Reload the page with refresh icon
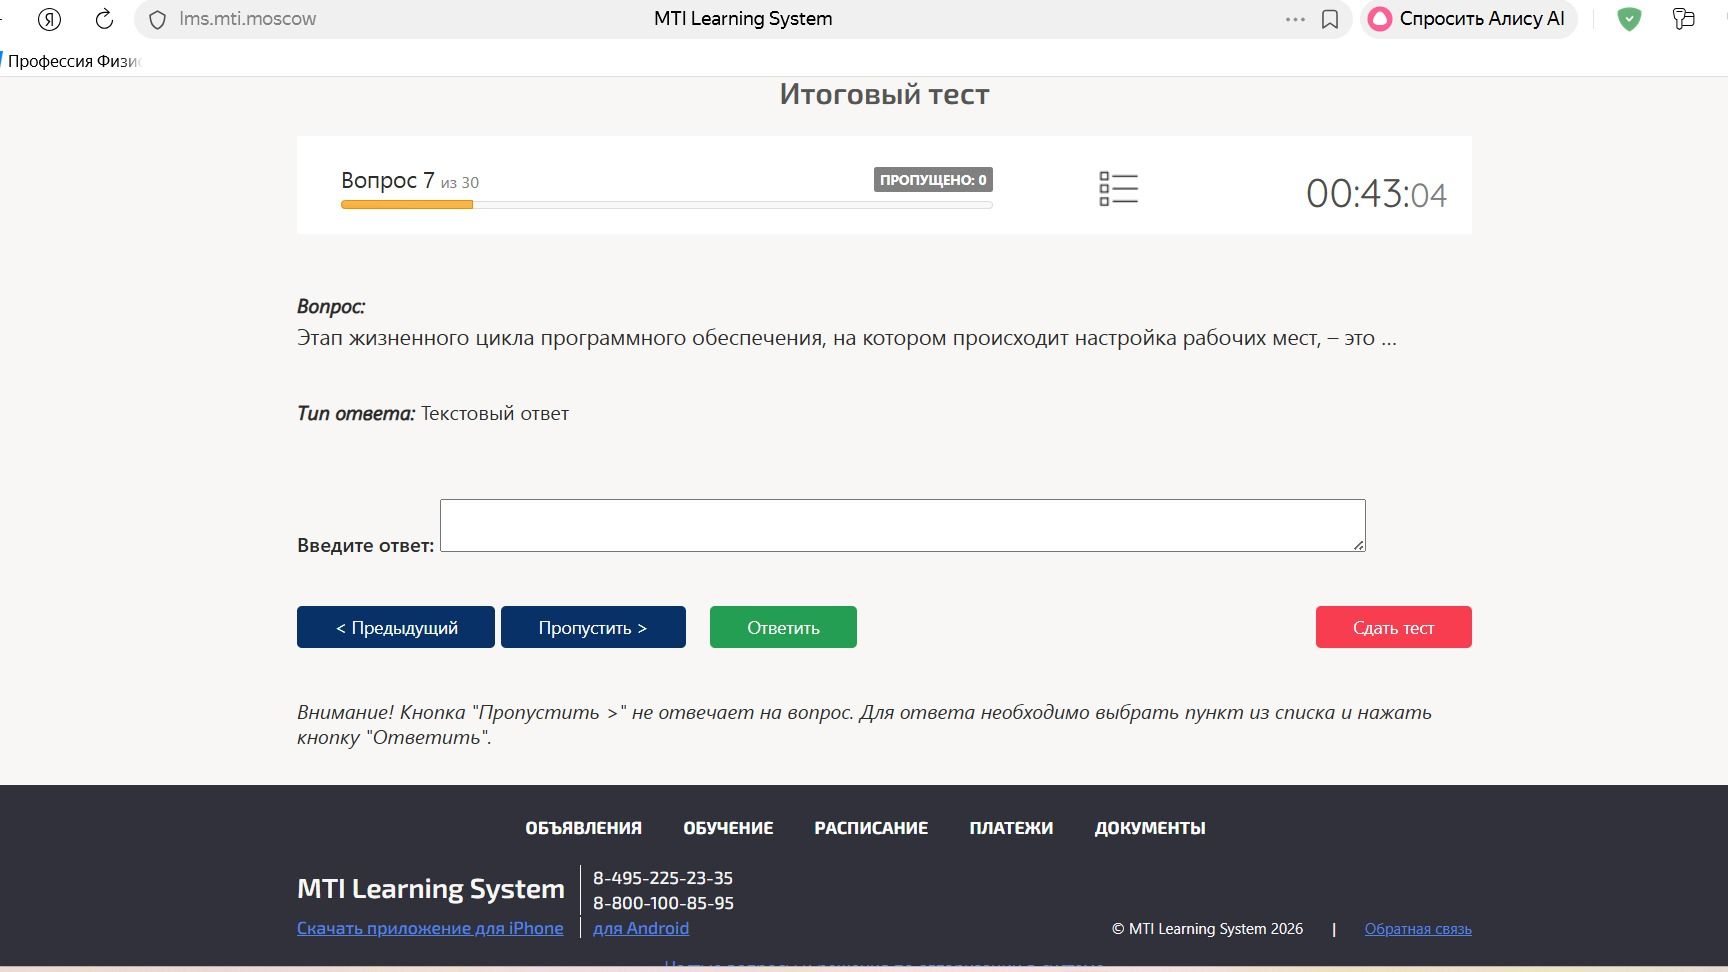 [x=104, y=19]
